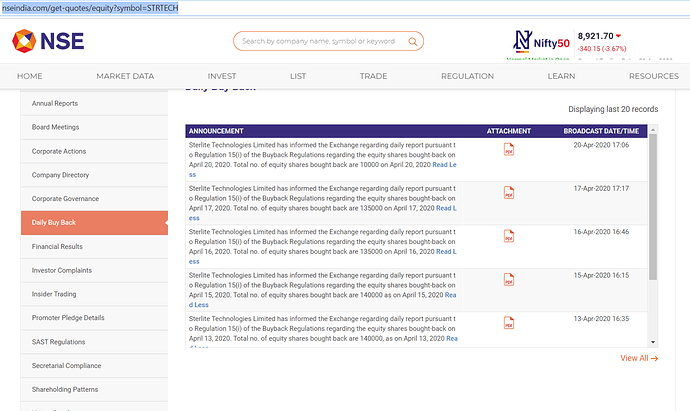Click Read Less on April 16 announcement
Viewport: 690px width, 411px height.
tap(446, 252)
